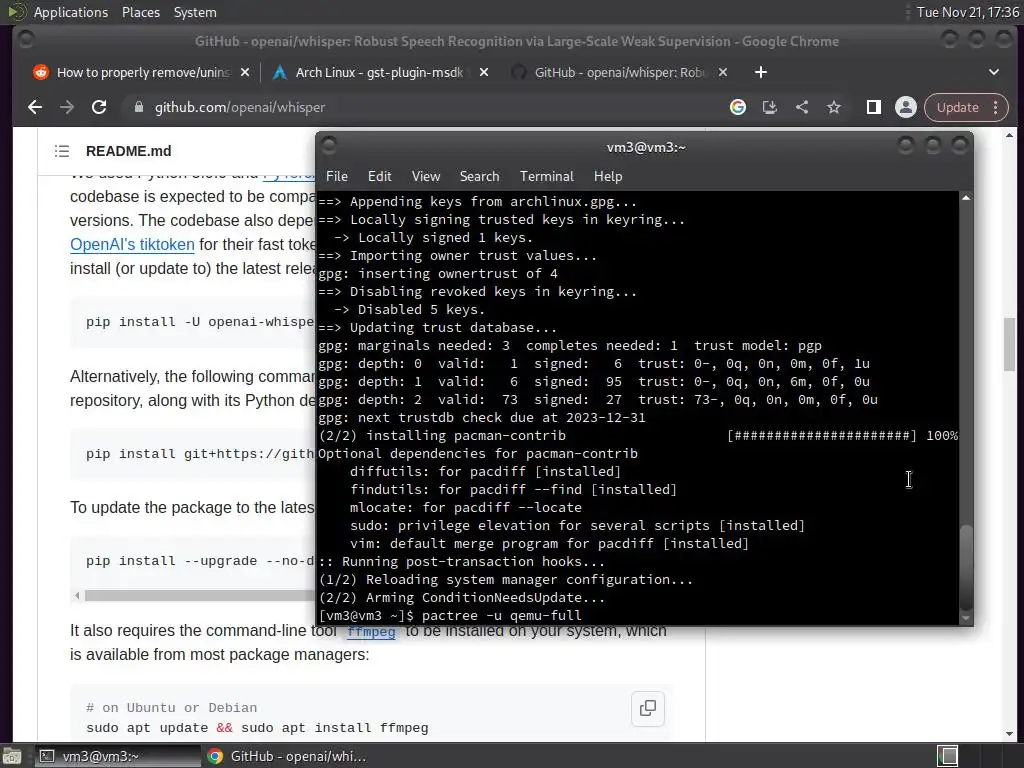Click 'mlocate: for pacdiff --locate' line
Viewport: 1024px width, 768px height.
point(466,507)
